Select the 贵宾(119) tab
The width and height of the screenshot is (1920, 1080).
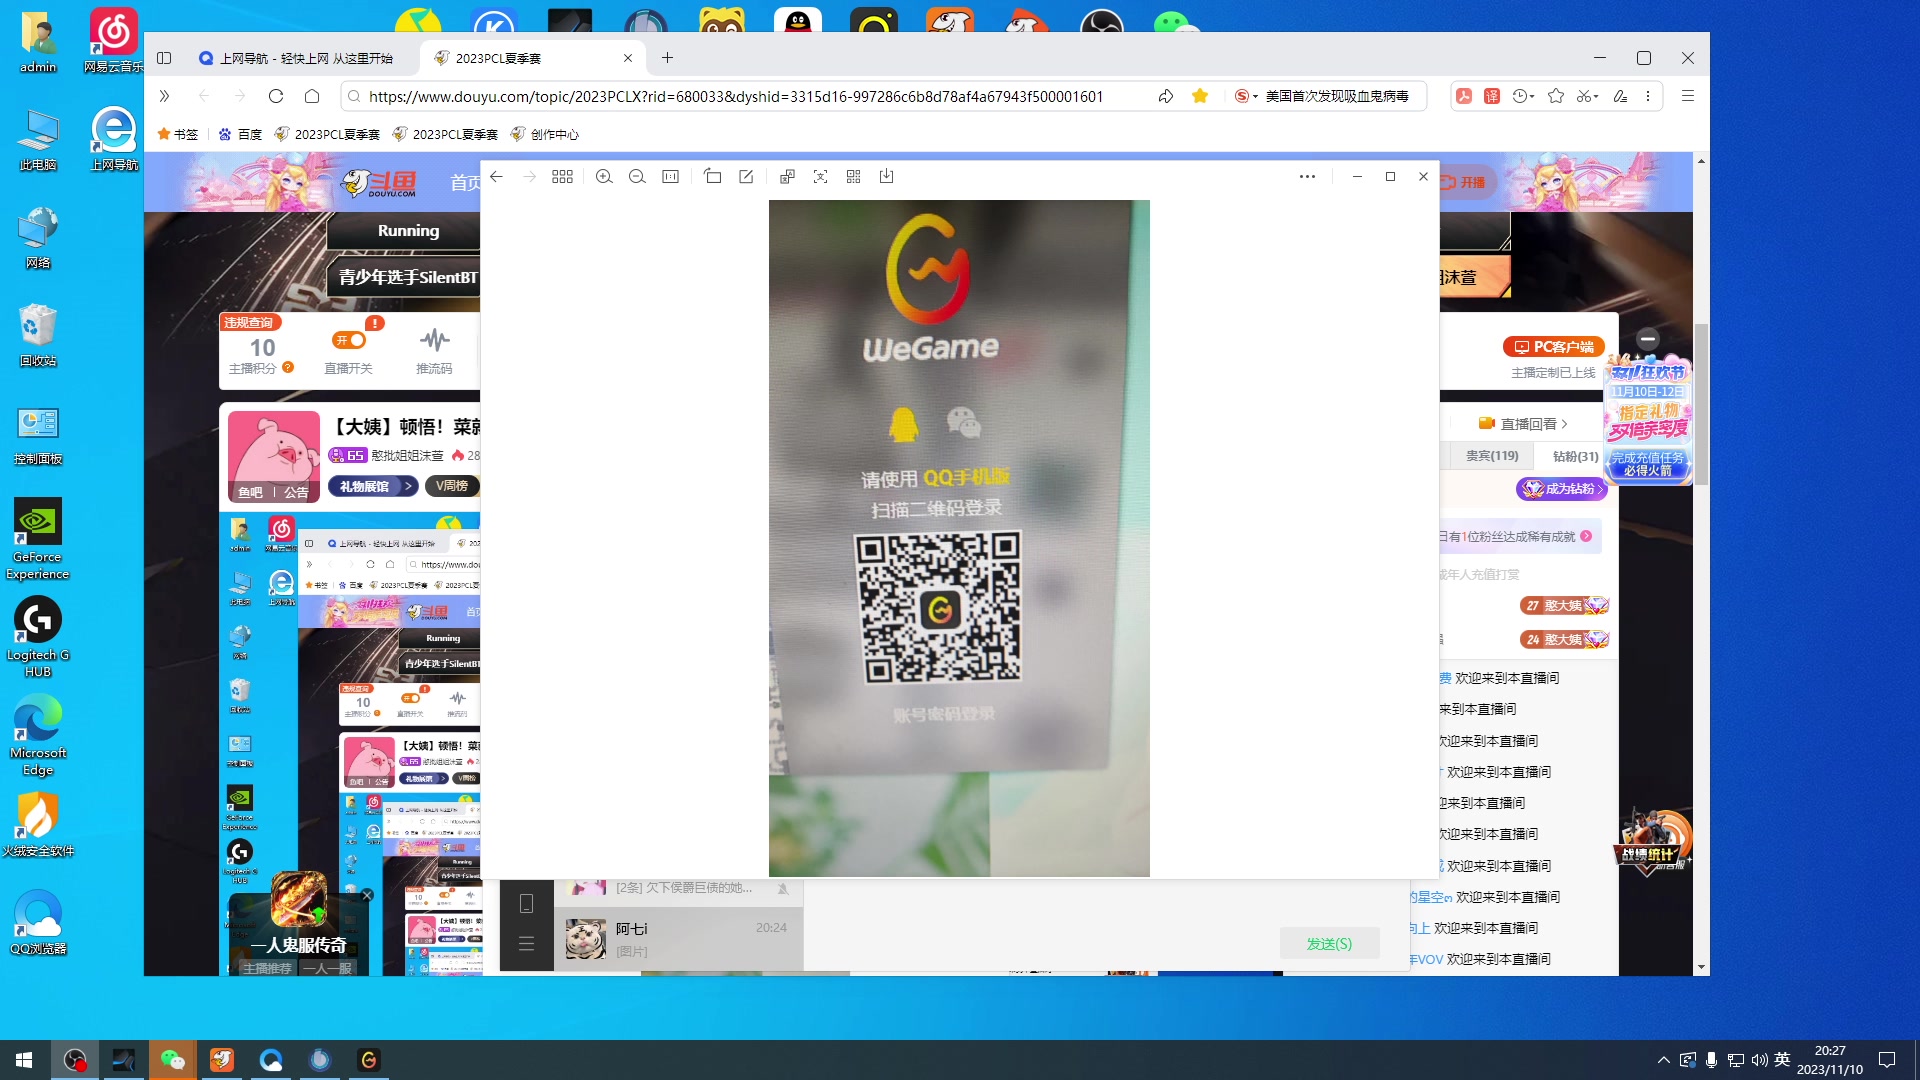pyautogui.click(x=1493, y=456)
